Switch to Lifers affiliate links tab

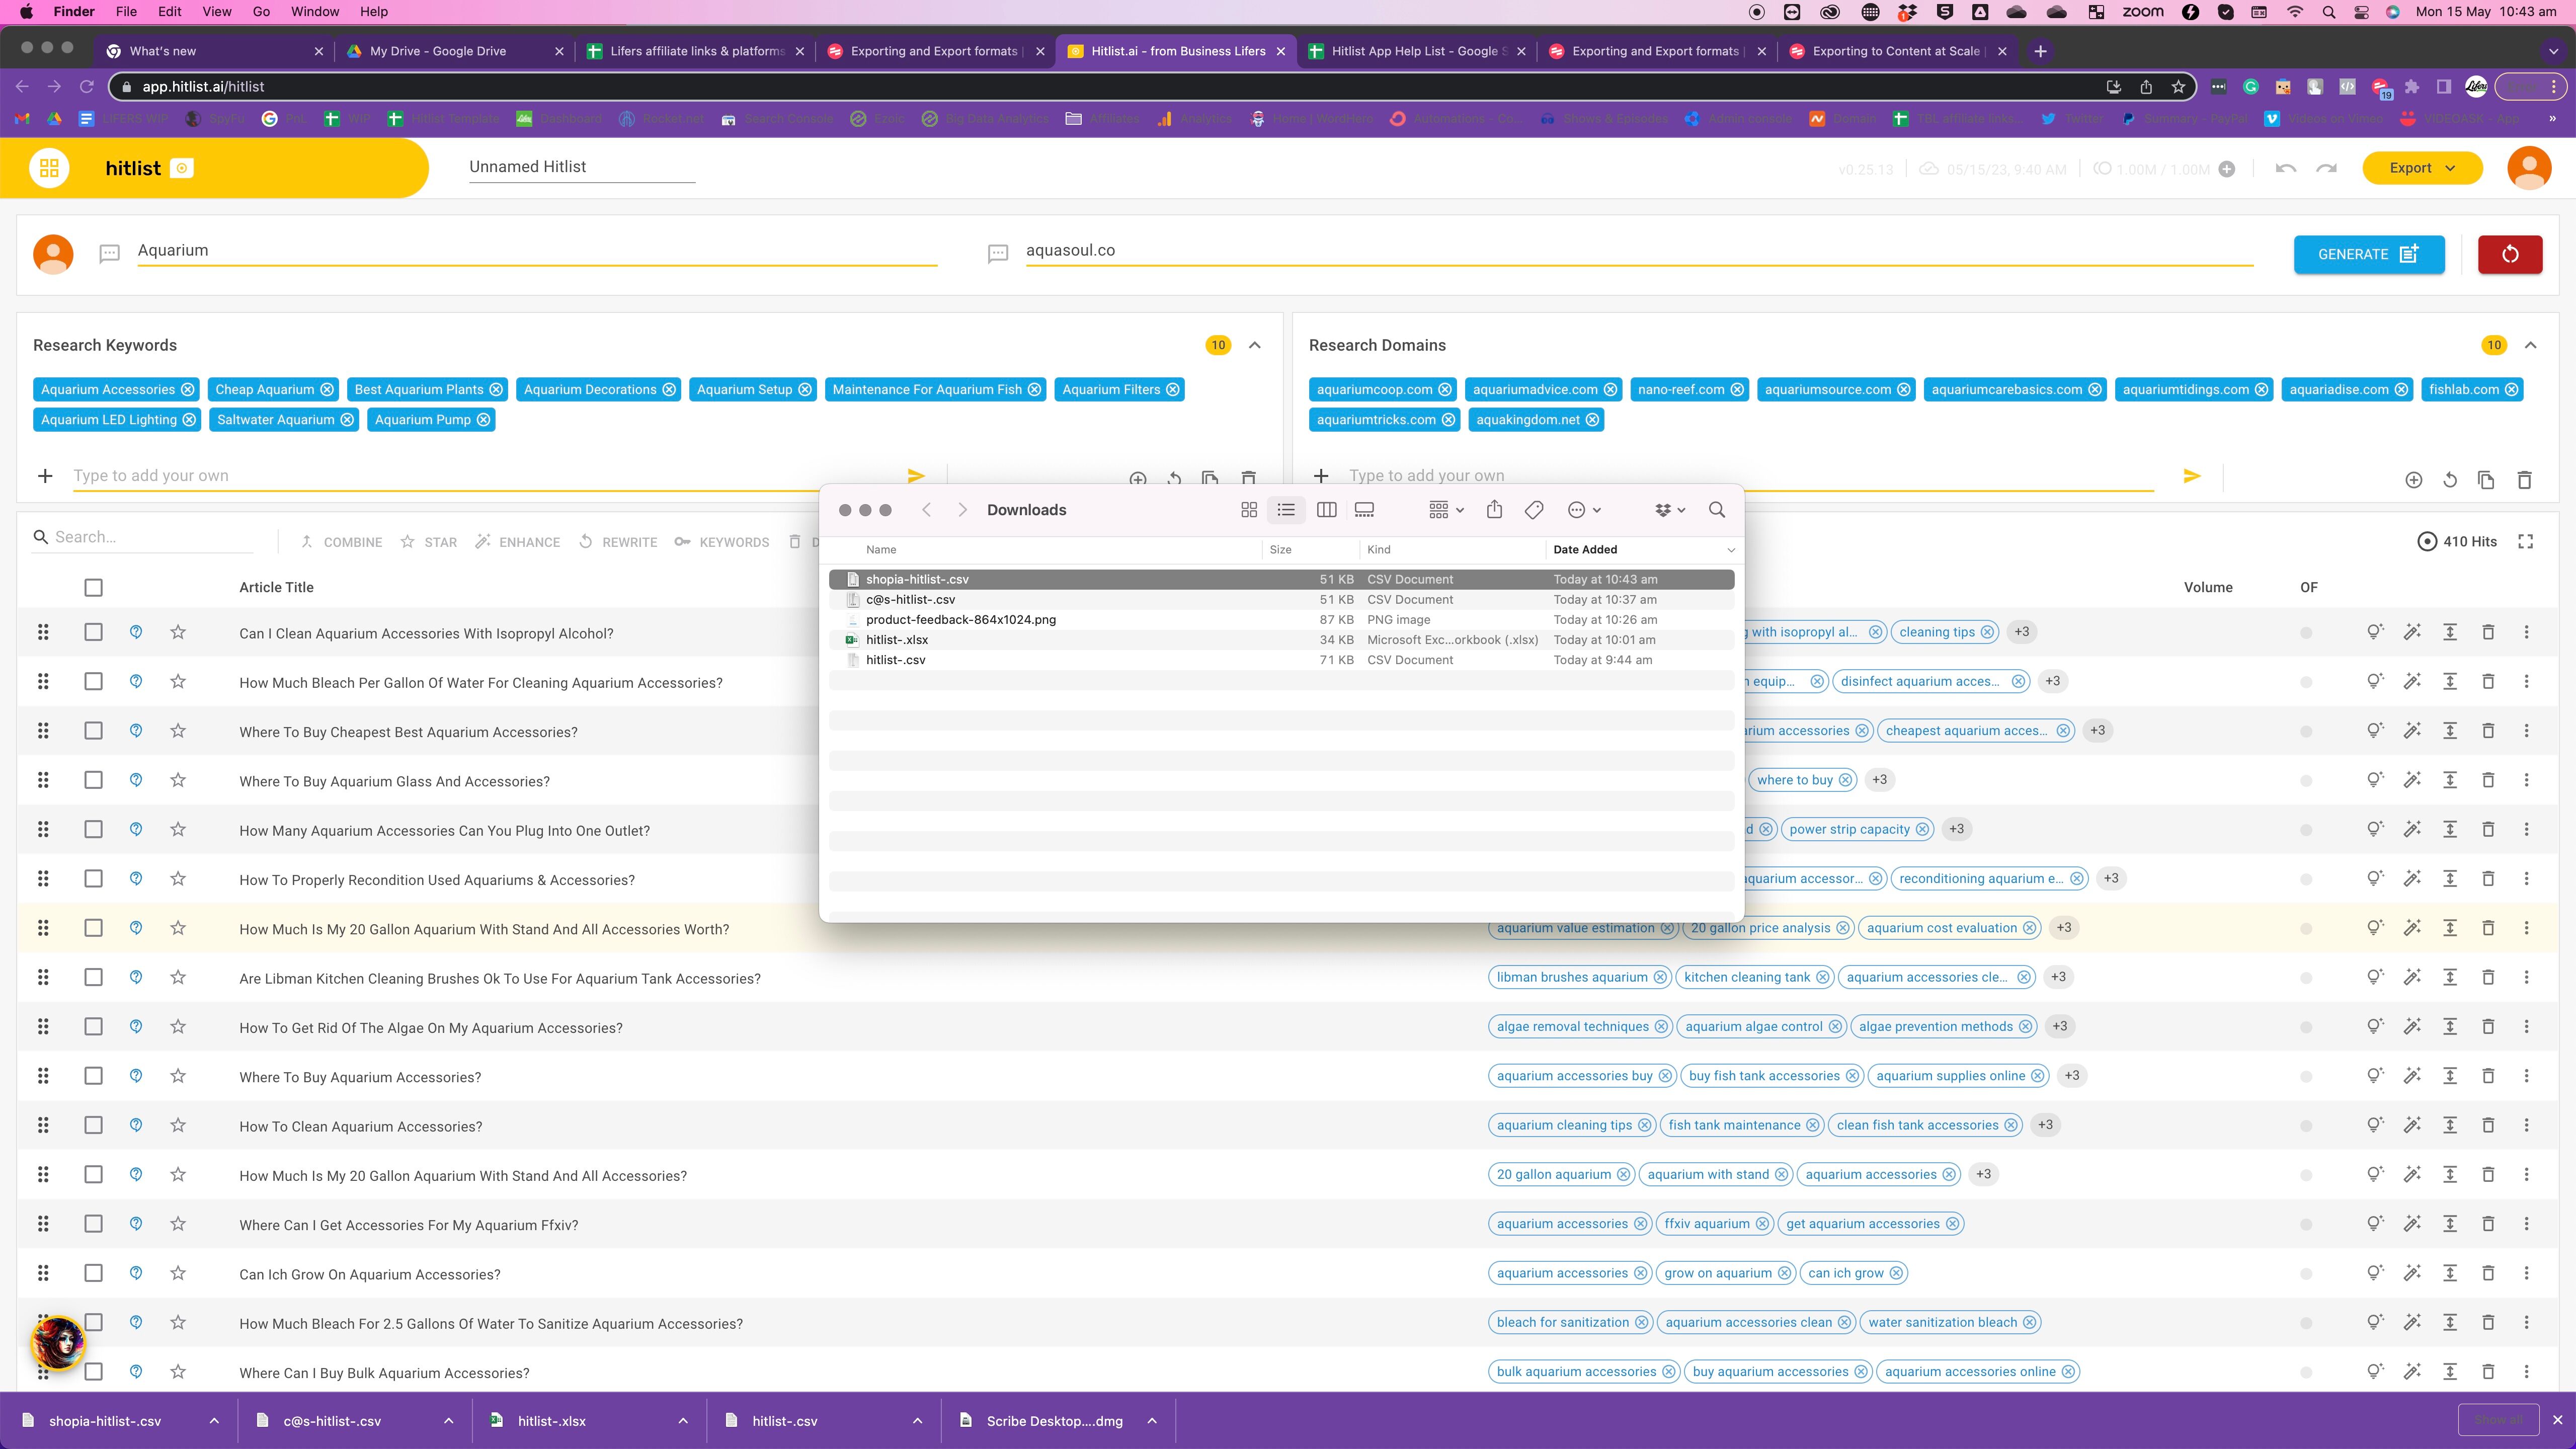point(697,51)
